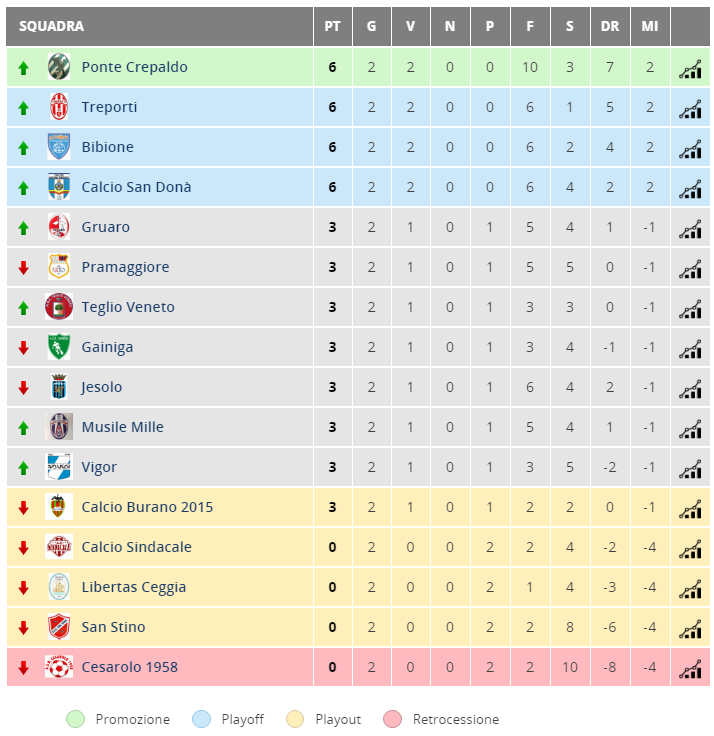
Task: Click the DR column header
Action: click(610, 26)
